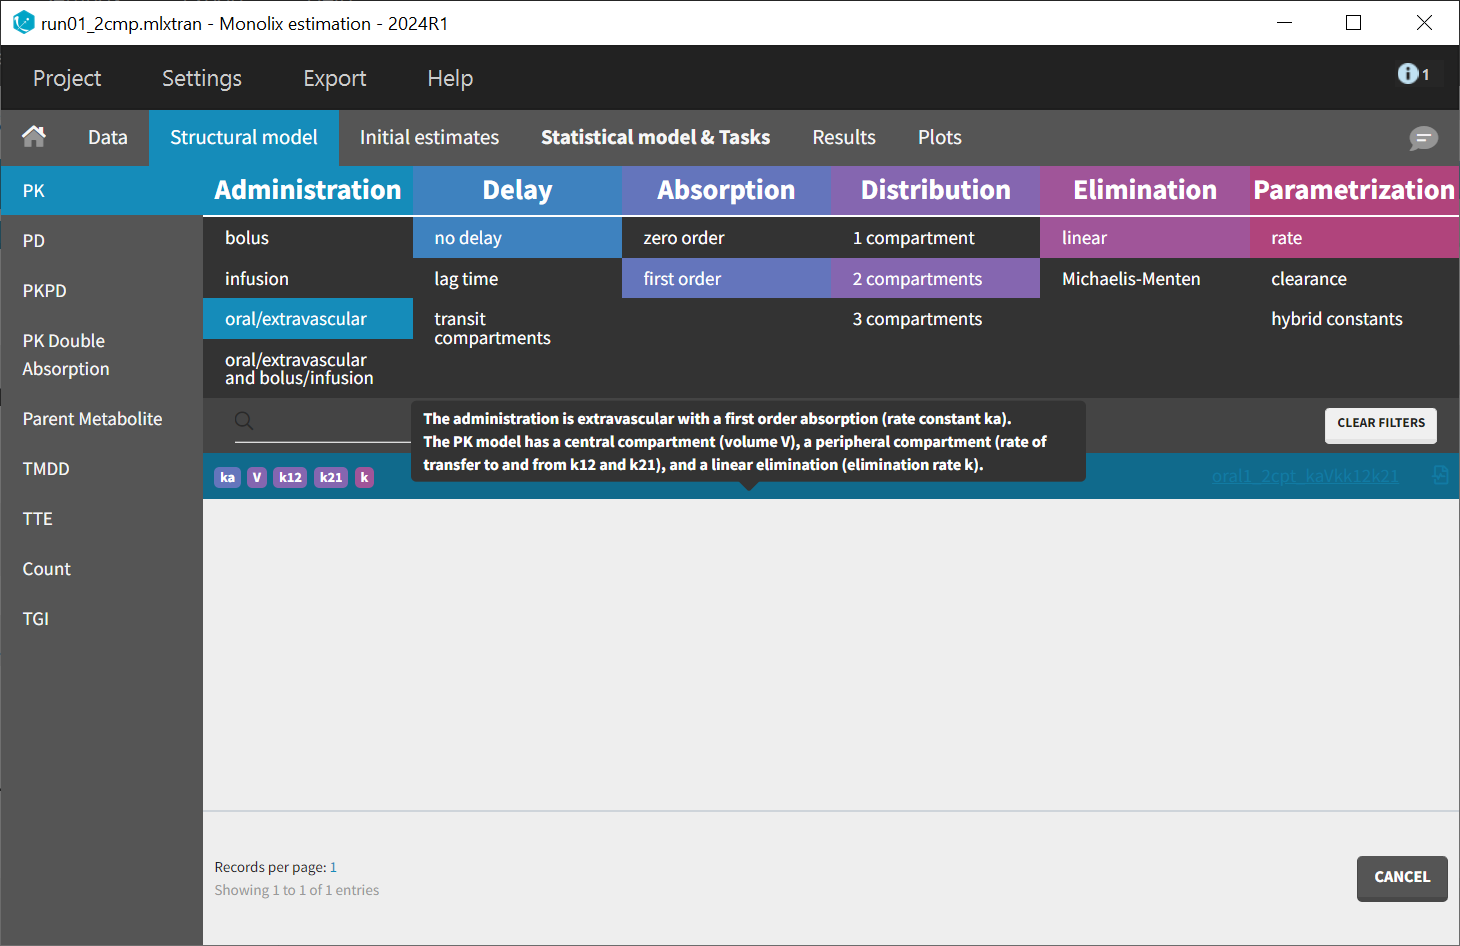Image resolution: width=1460 pixels, height=946 pixels.
Task: Select the lag time delay filter
Action: 466,279
